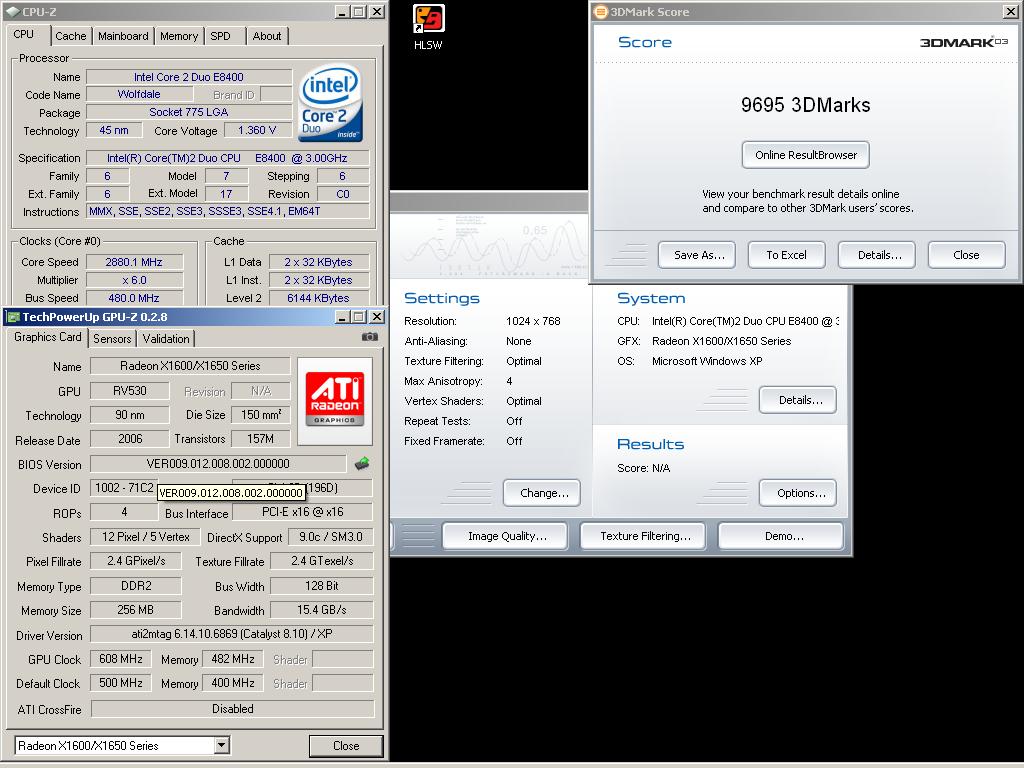Export the score with To Excel

tap(787, 255)
